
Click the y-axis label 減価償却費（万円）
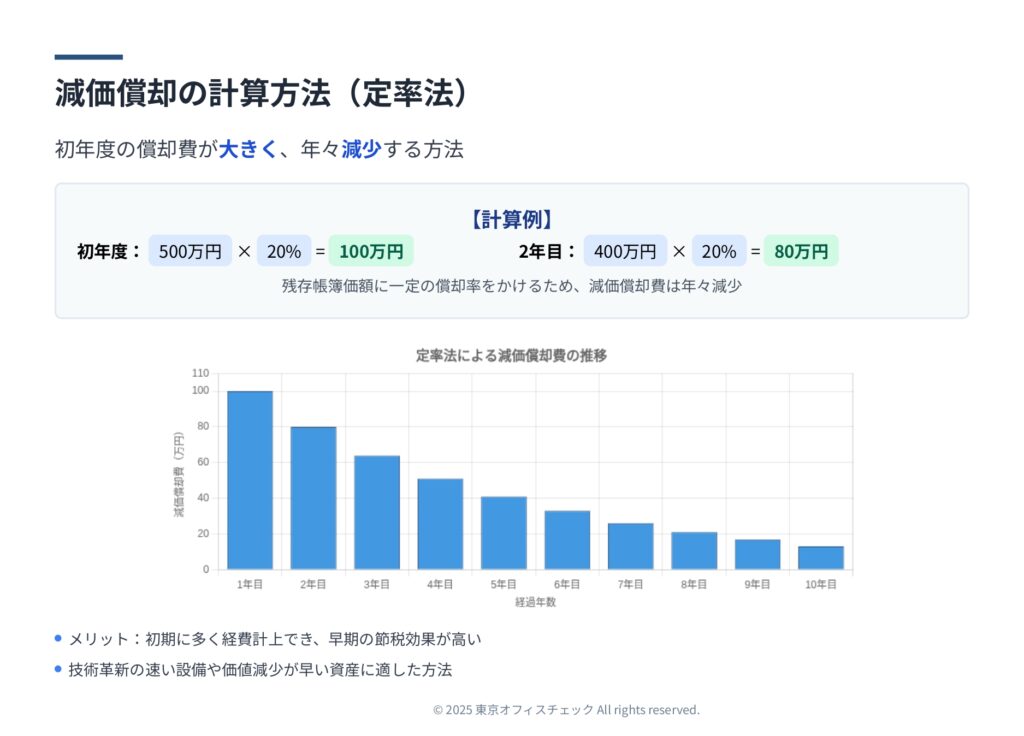click(179, 474)
